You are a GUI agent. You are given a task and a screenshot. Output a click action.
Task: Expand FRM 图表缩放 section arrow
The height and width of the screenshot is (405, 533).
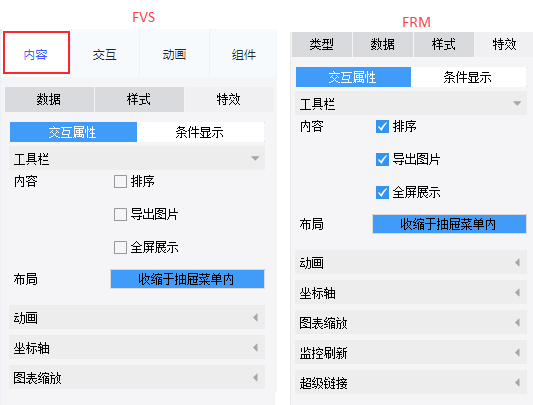[517, 322]
